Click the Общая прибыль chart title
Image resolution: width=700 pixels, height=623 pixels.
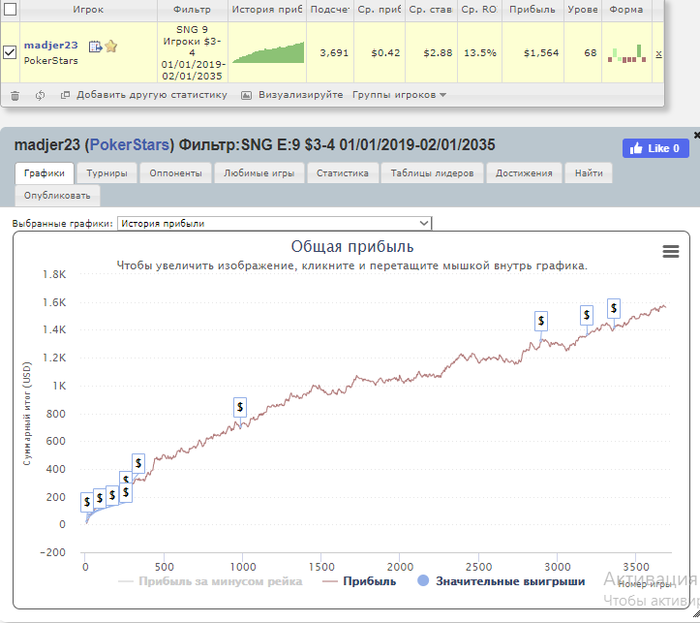(352, 246)
